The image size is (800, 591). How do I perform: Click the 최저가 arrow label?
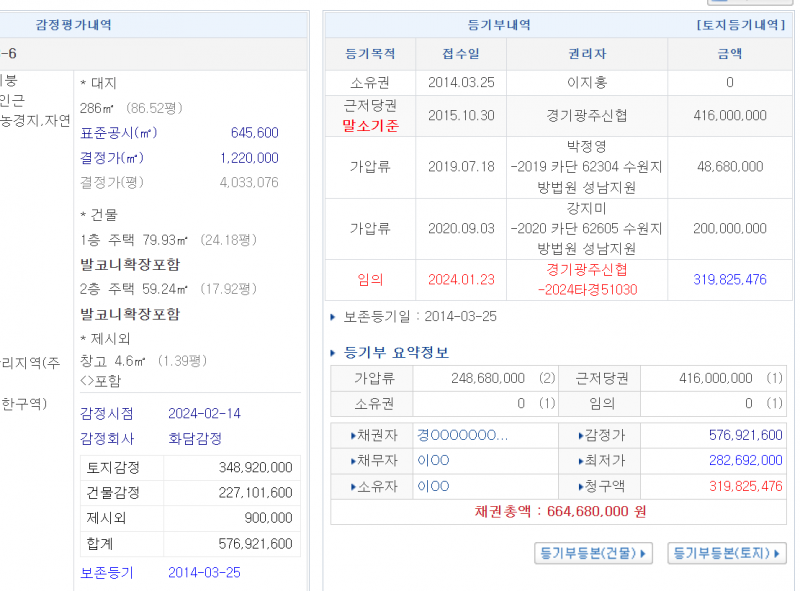coord(601,461)
